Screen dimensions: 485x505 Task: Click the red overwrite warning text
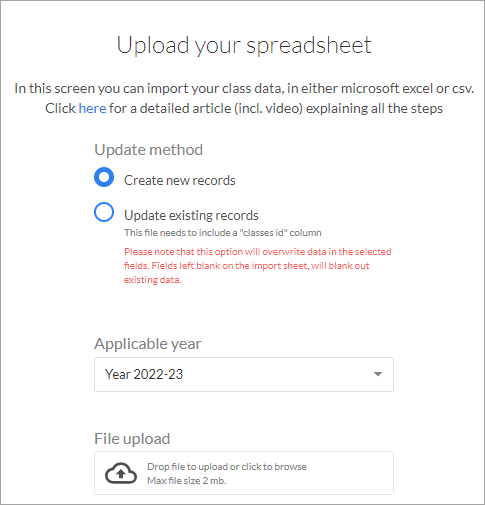coord(257,266)
